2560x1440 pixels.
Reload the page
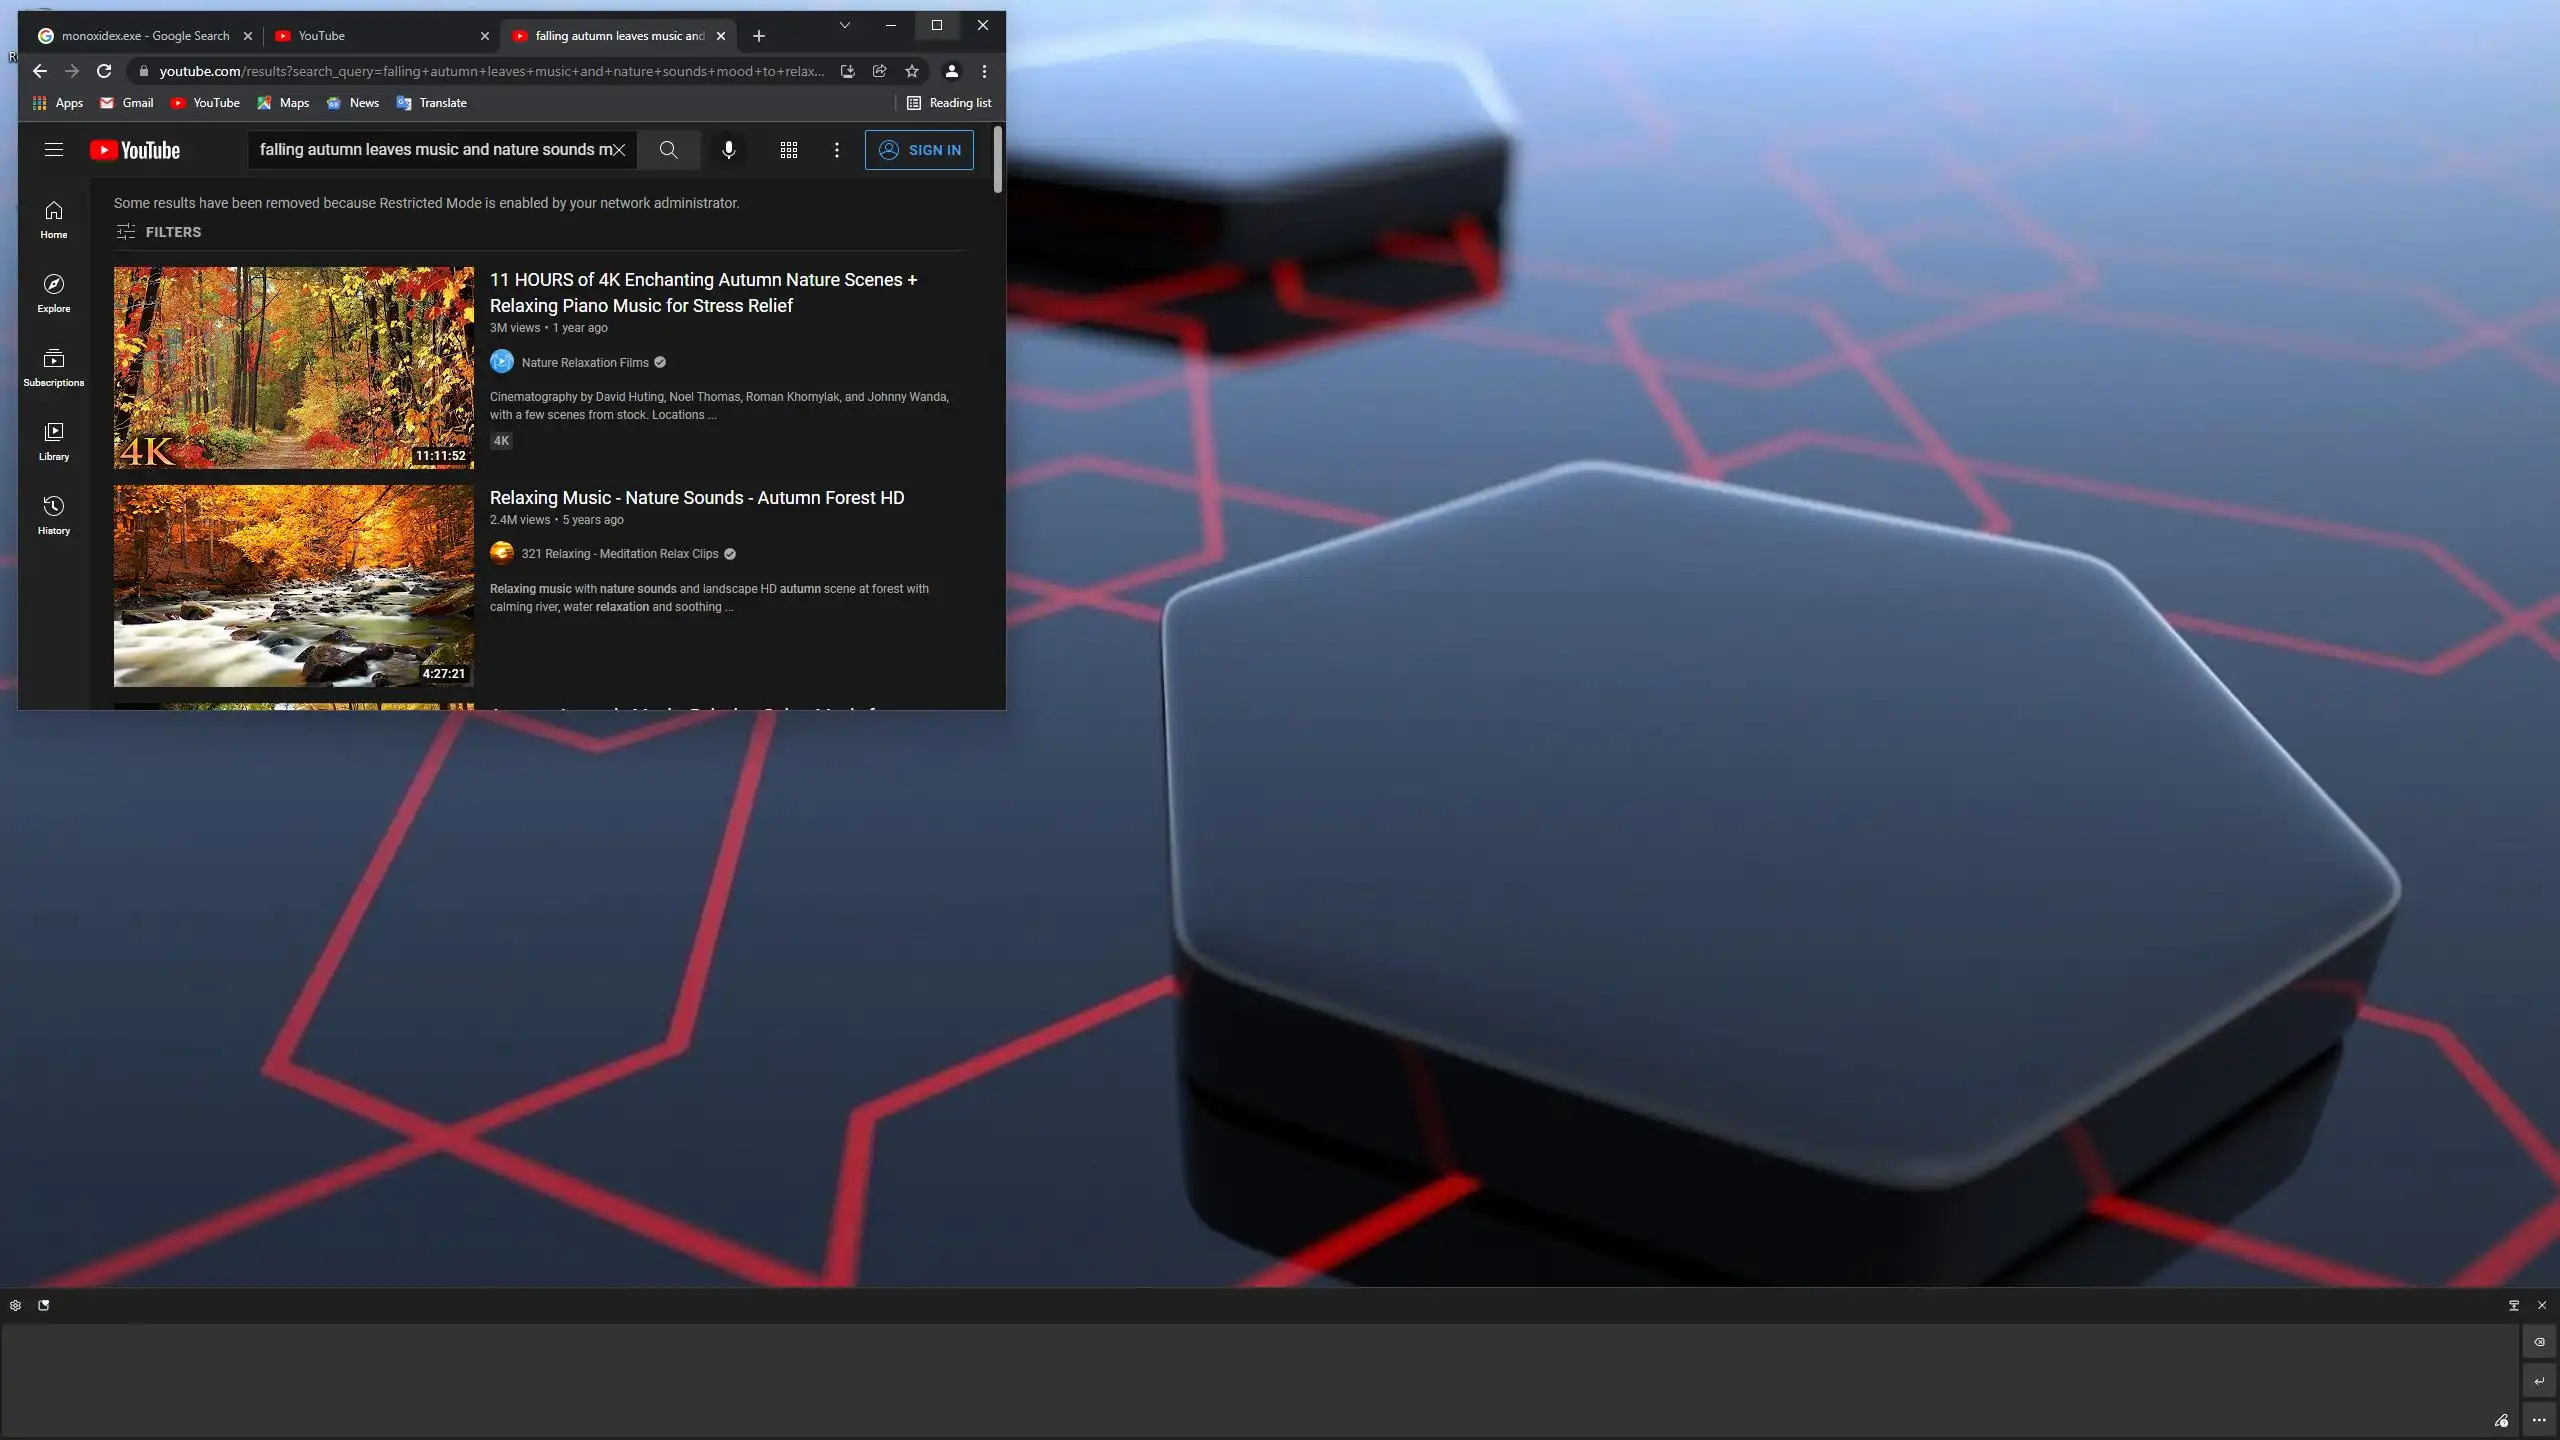coord(104,71)
